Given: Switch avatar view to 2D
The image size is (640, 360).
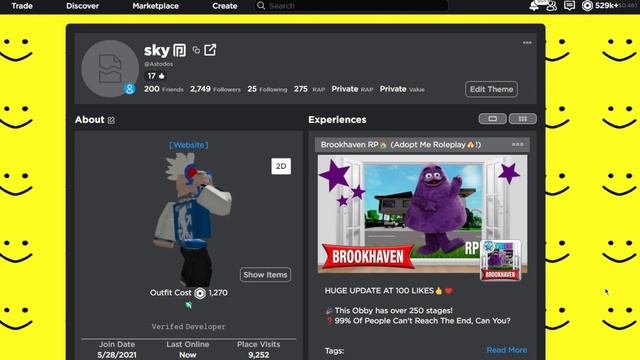Looking at the screenshot, I should click(281, 166).
